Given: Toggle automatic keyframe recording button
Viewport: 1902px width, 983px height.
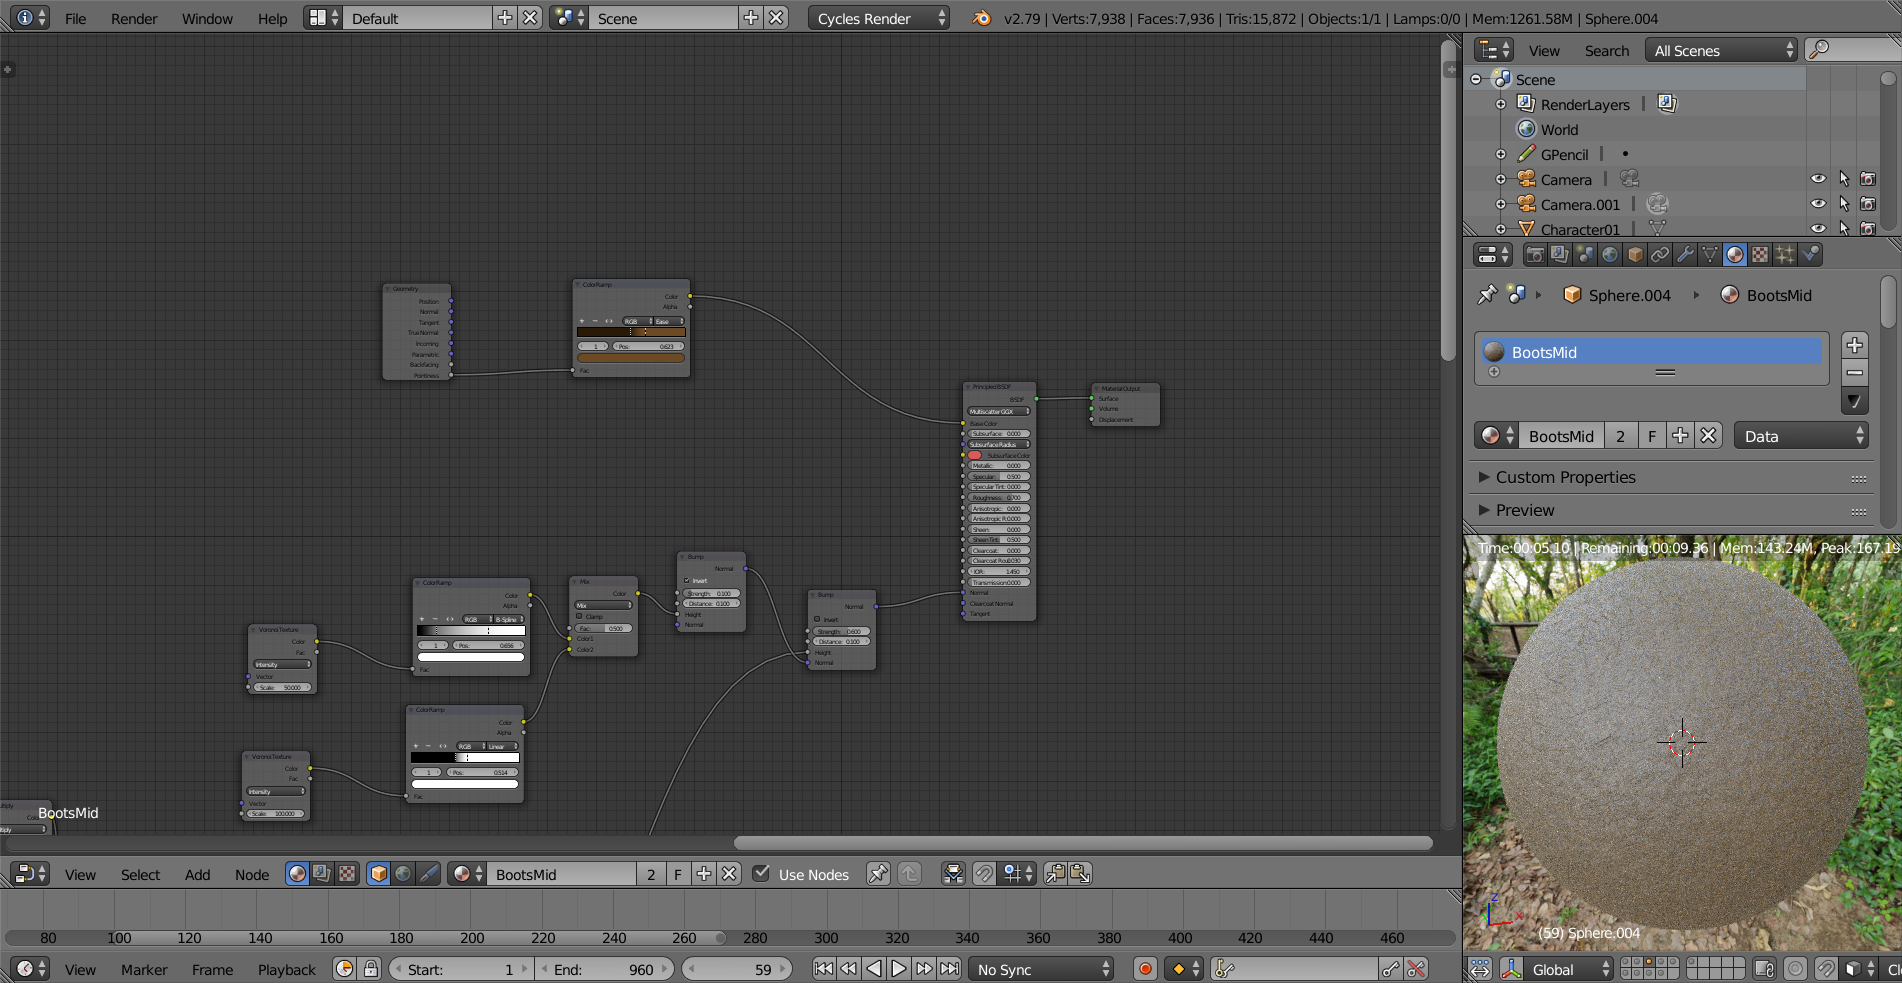Looking at the screenshot, I should tap(1146, 969).
